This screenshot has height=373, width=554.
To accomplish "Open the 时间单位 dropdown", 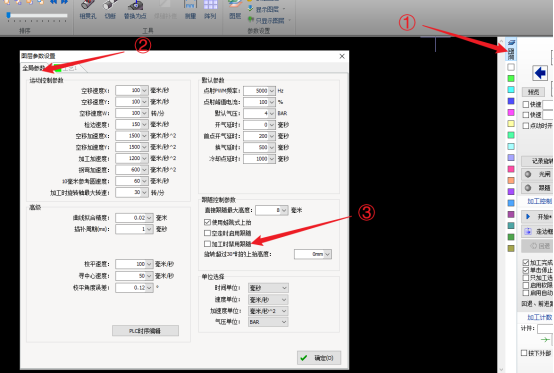I will 268,288.
